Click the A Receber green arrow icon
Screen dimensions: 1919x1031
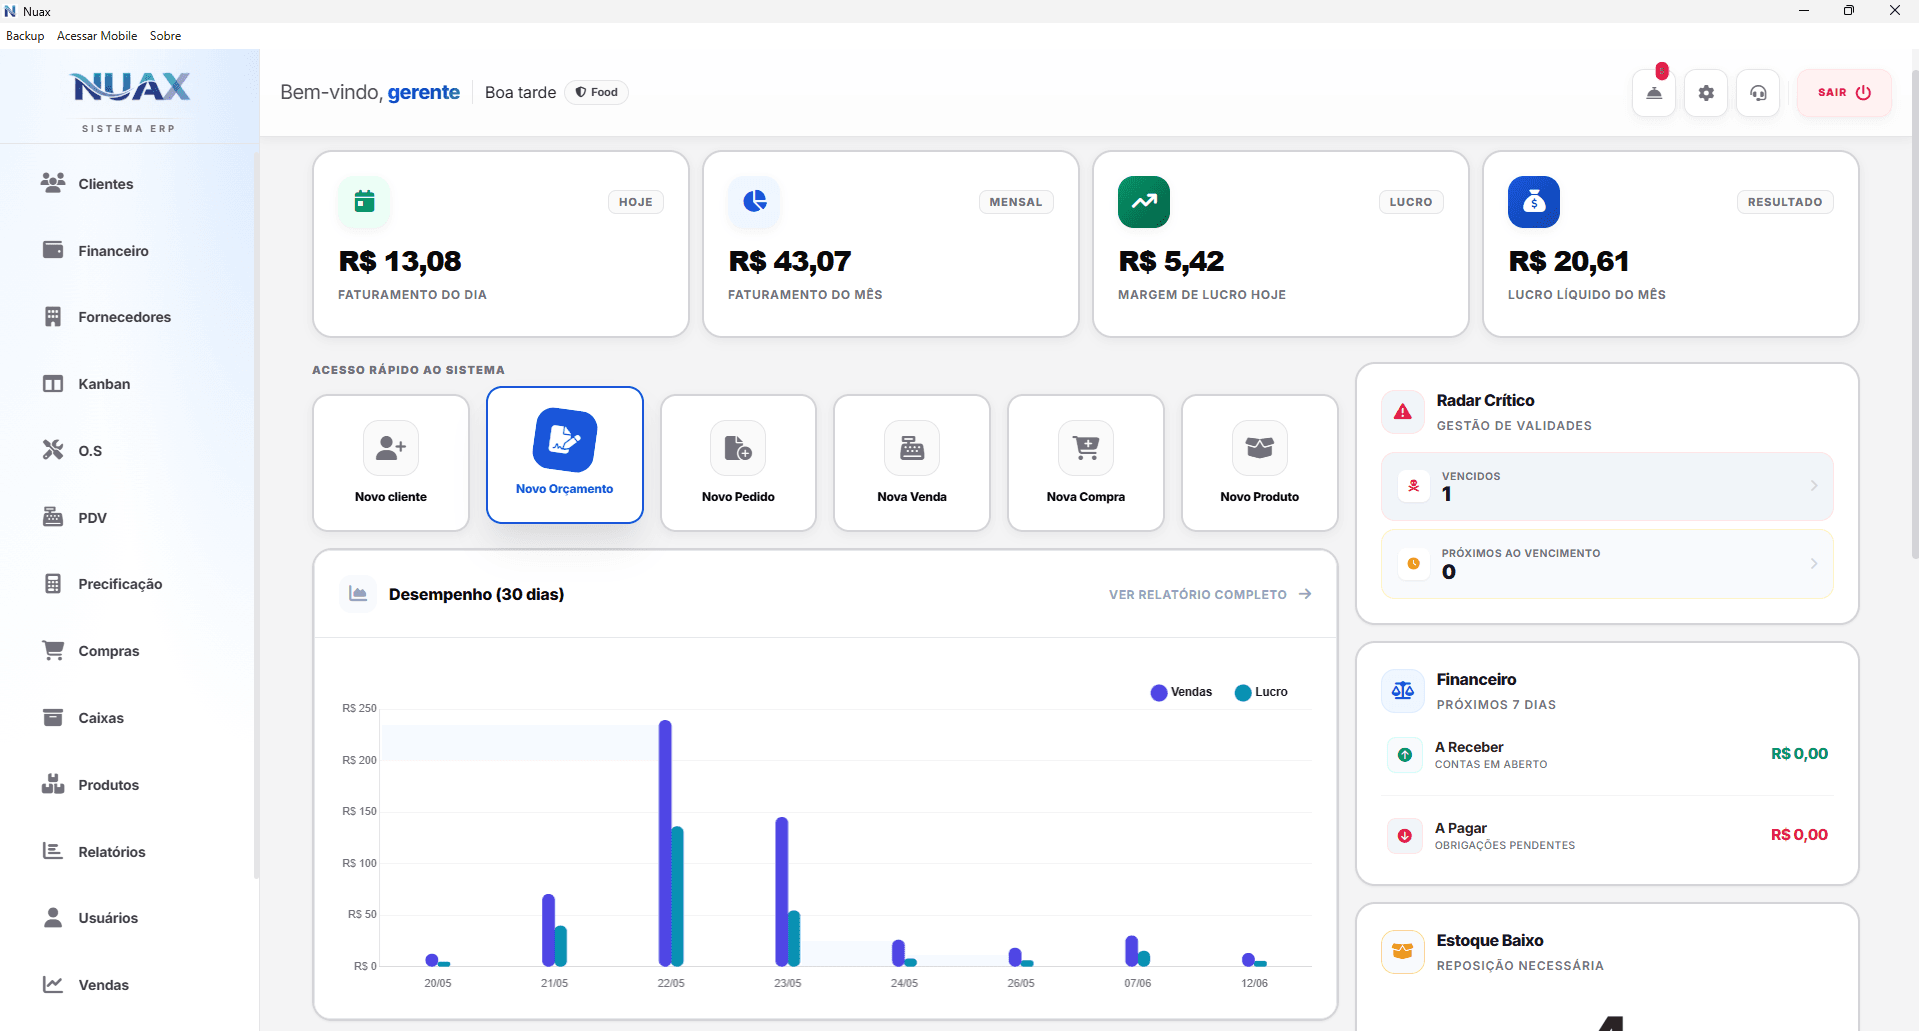click(x=1405, y=755)
